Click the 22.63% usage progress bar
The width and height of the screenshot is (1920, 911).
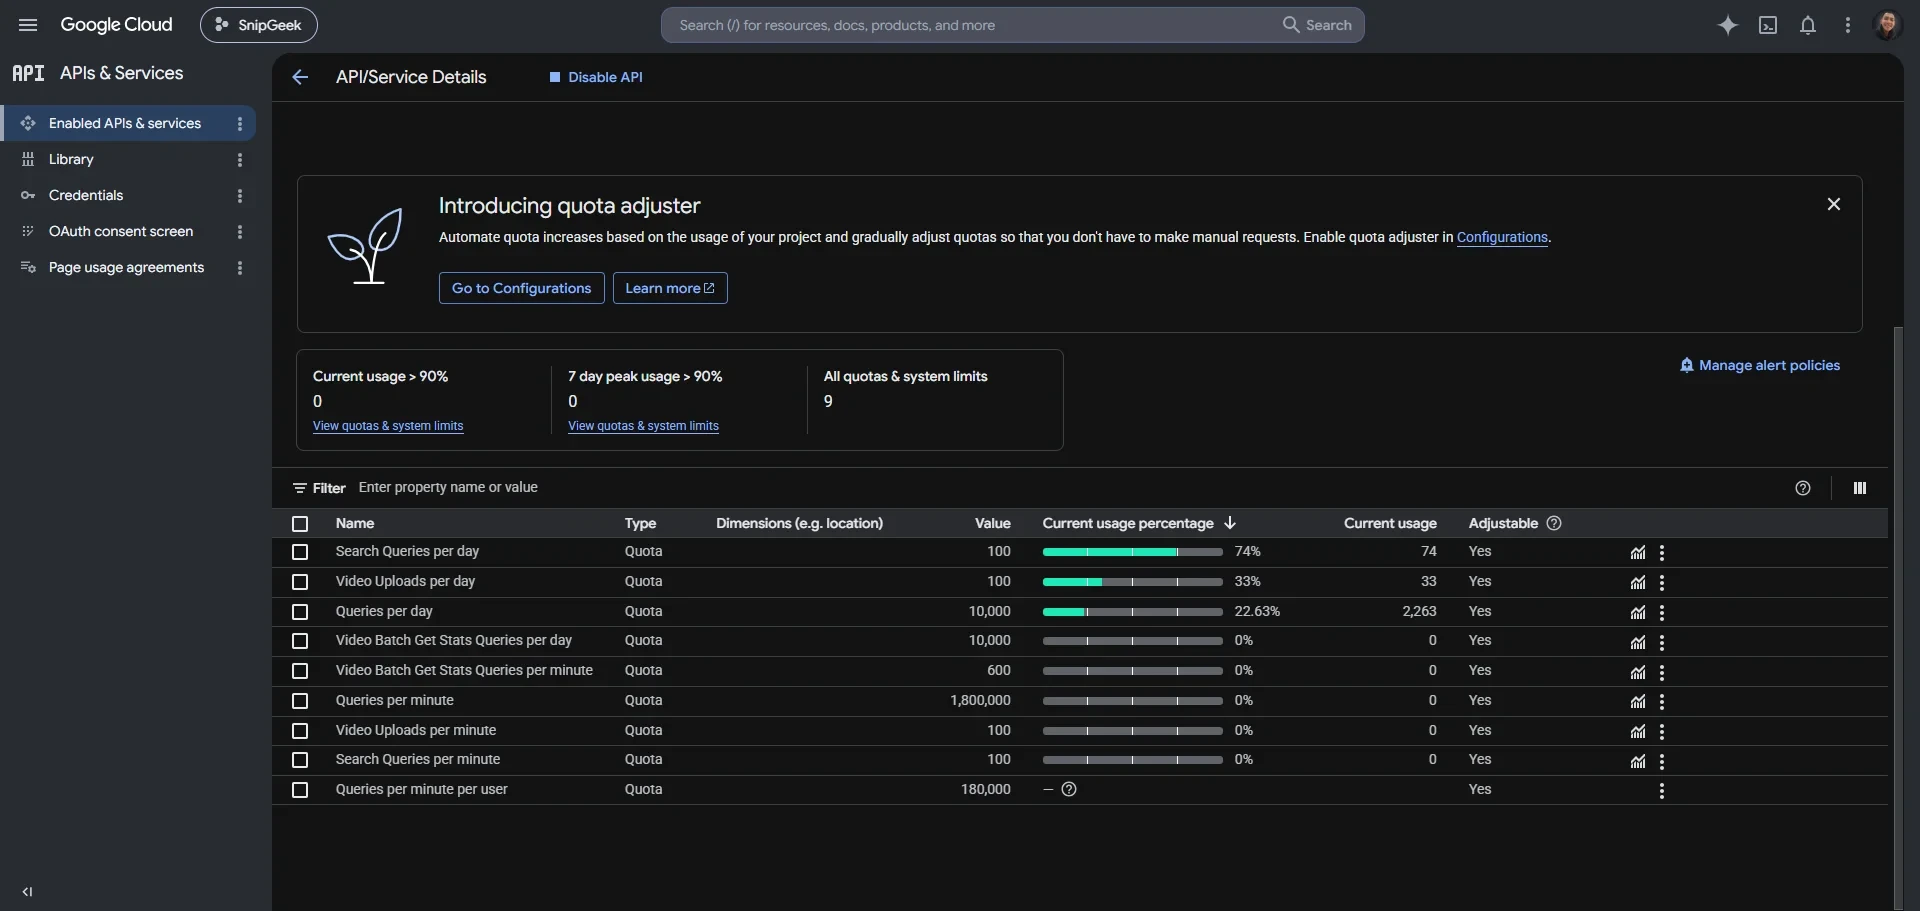pyautogui.click(x=1132, y=612)
